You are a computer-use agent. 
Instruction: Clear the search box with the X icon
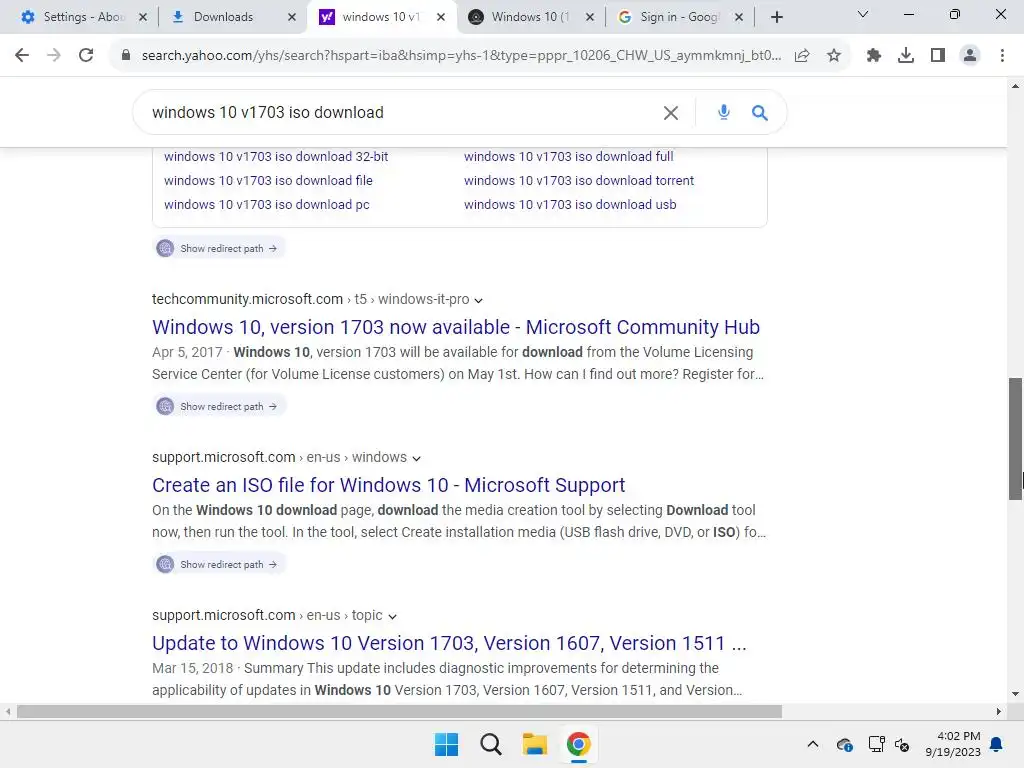pos(671,113)
